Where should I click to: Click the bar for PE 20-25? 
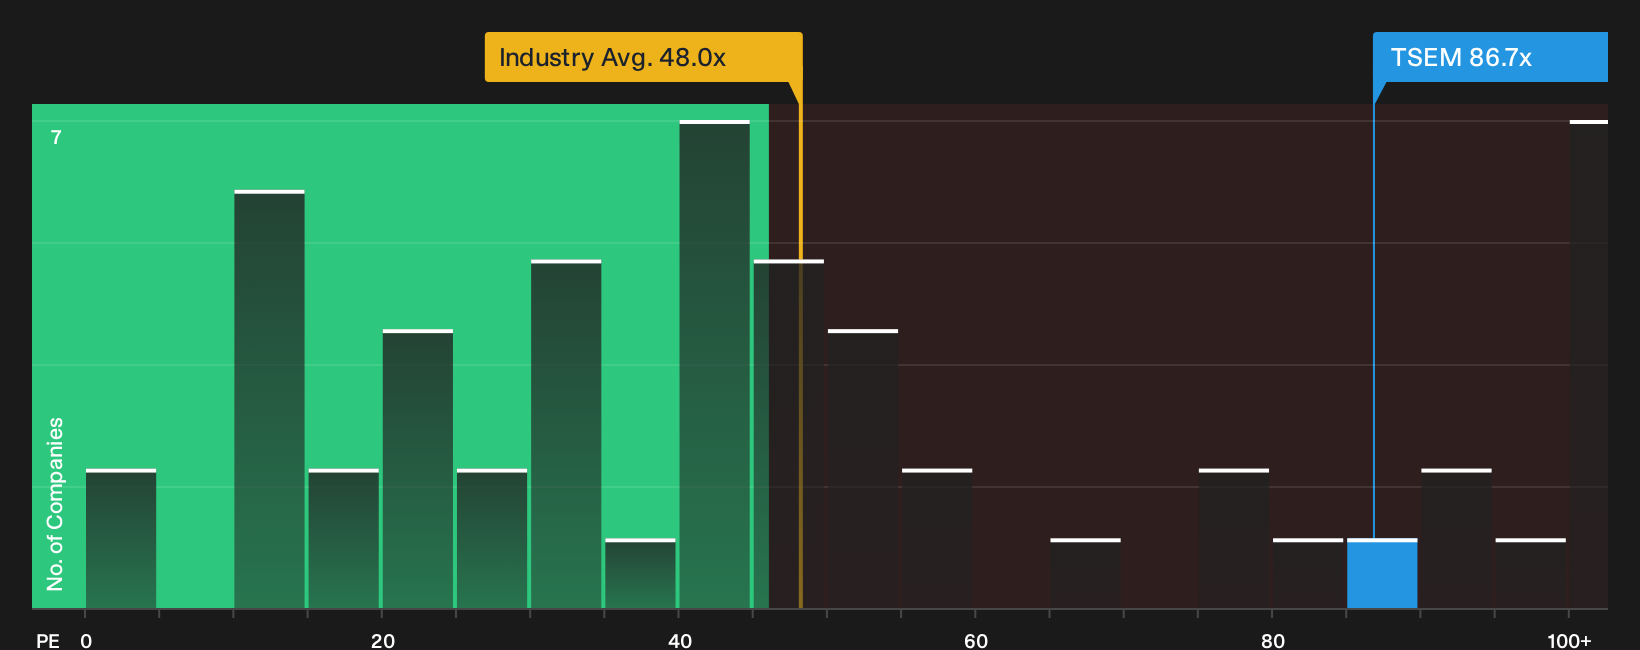pos(418,468)
